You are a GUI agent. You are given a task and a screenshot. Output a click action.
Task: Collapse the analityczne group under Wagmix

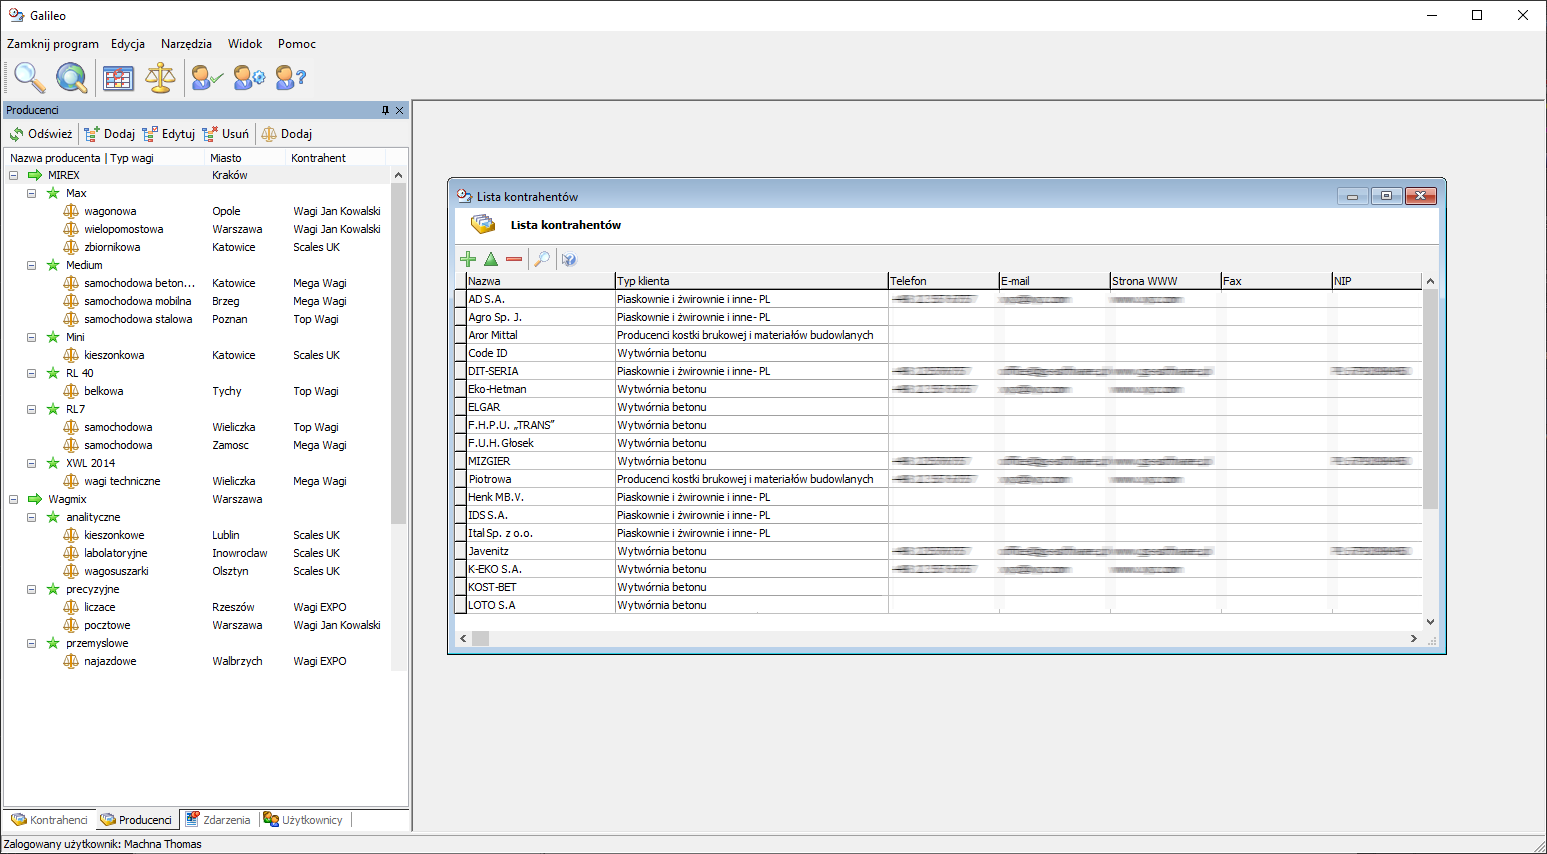click(x=32, y=517)
